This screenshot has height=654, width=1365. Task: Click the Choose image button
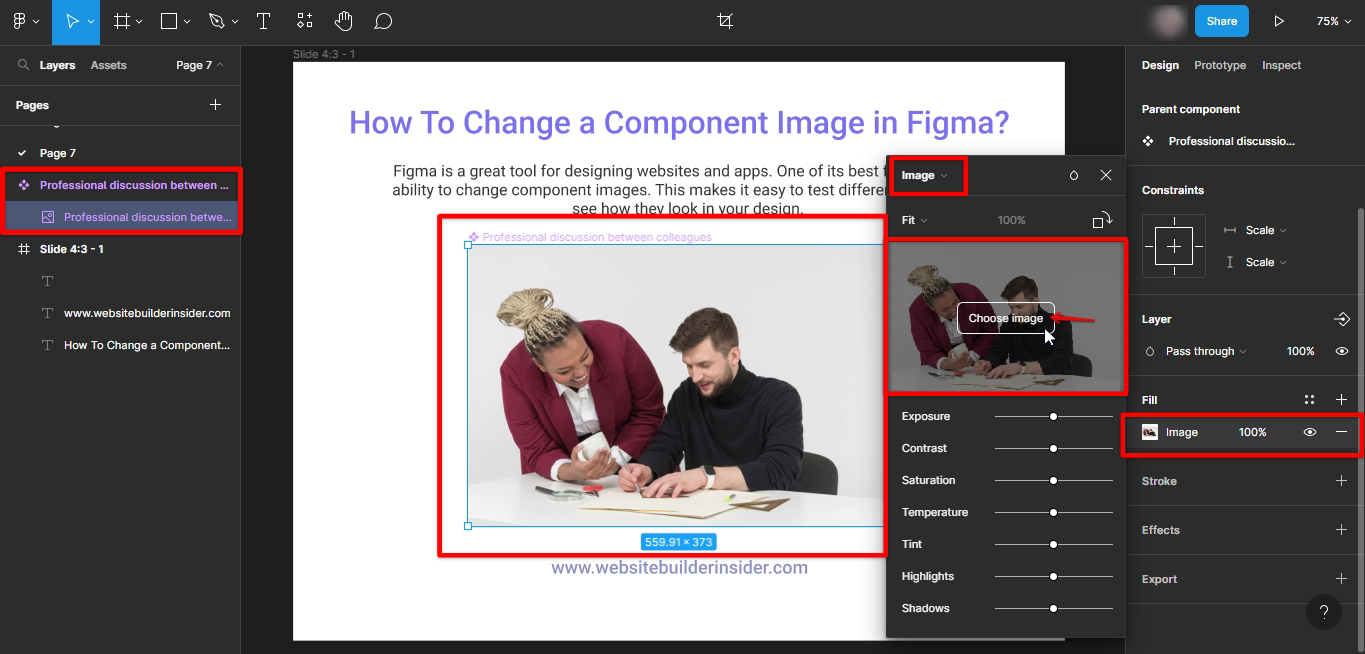(1005, 318)
